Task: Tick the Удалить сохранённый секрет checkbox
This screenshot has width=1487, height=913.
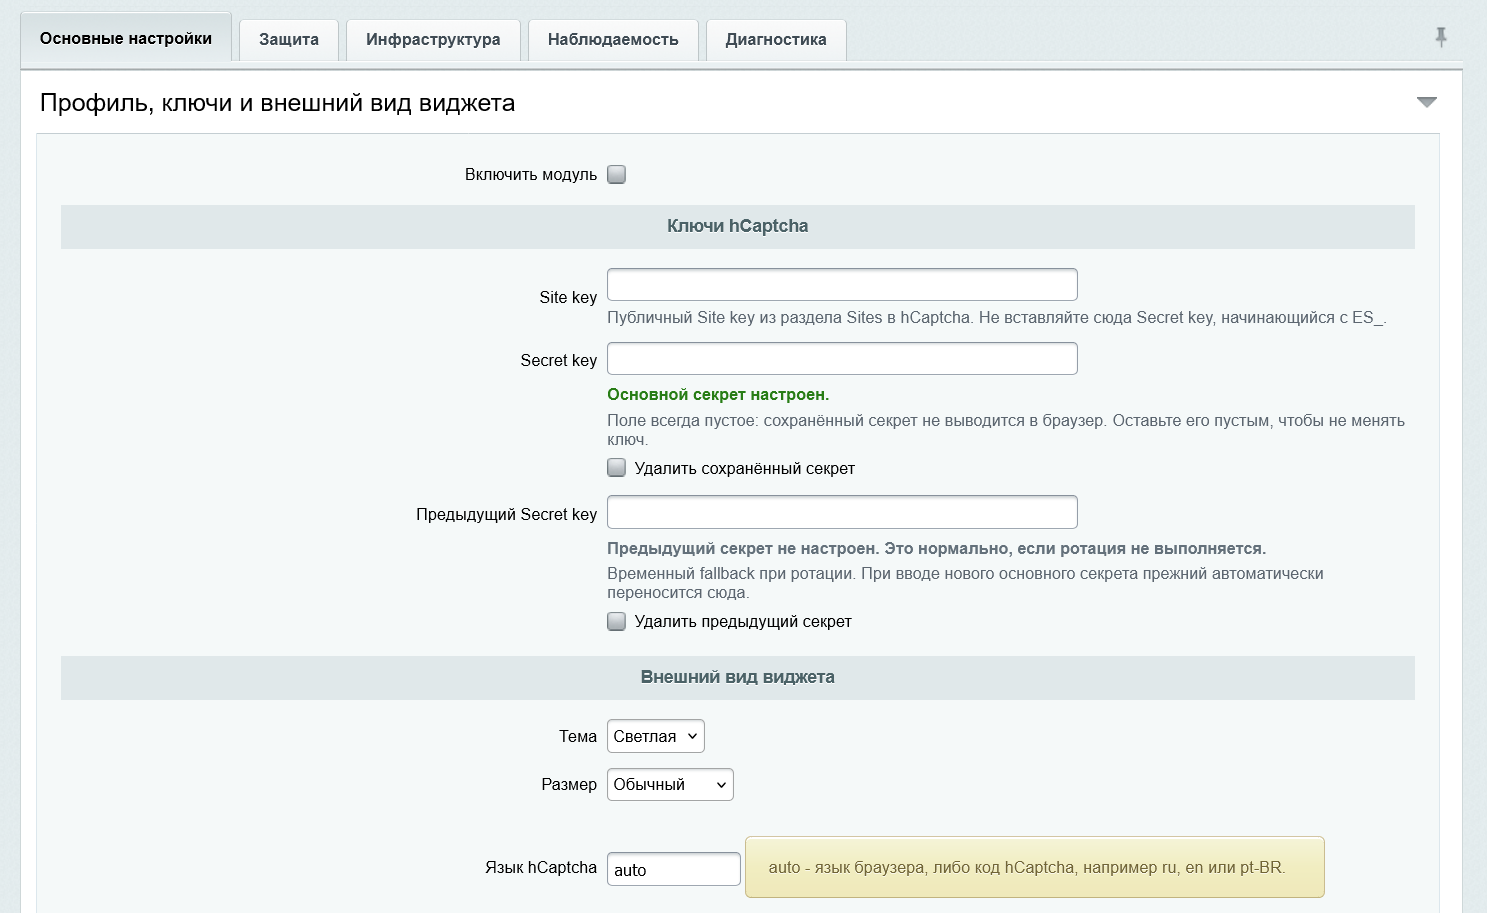Action: pyautogui.click(x=617, y=468)
